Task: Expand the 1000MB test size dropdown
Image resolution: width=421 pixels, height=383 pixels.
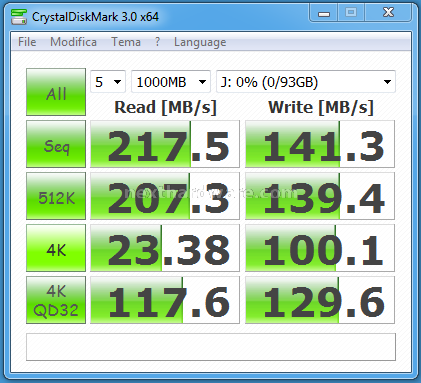Action: (171, 82)
